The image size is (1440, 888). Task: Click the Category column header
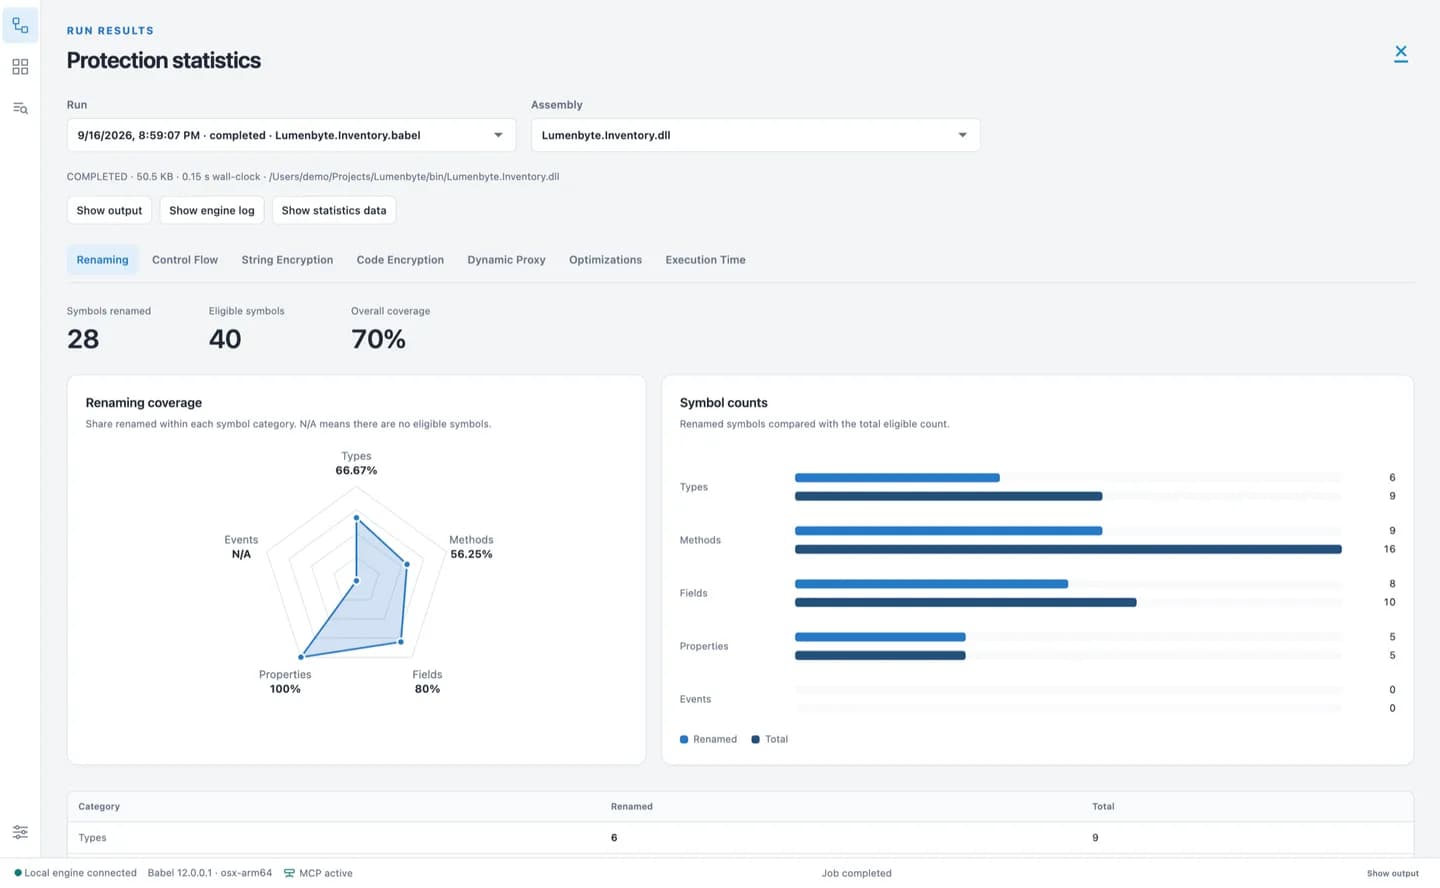(x=99, y=806)
